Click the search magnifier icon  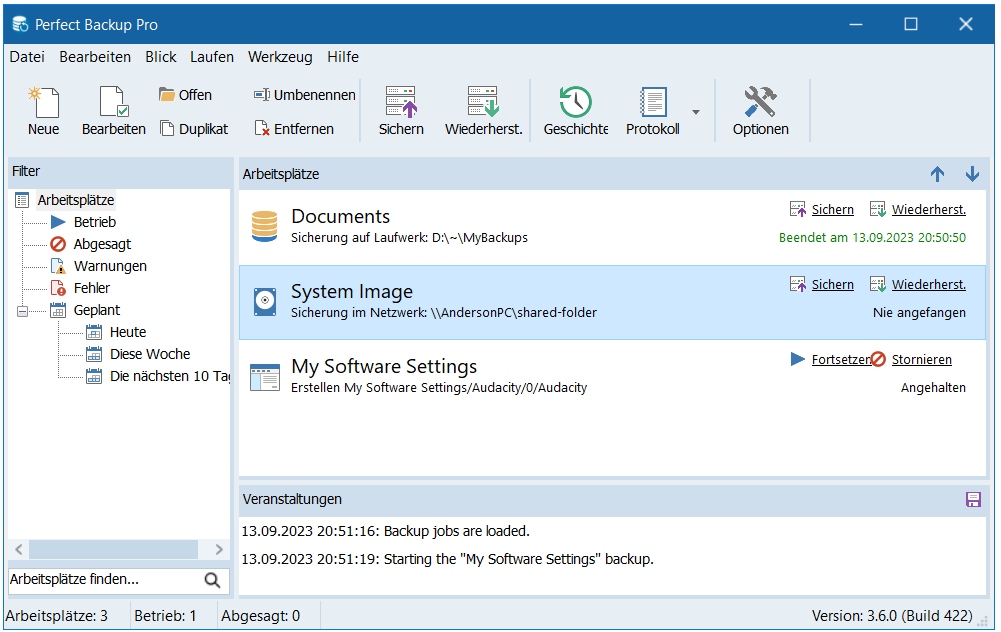212,580
